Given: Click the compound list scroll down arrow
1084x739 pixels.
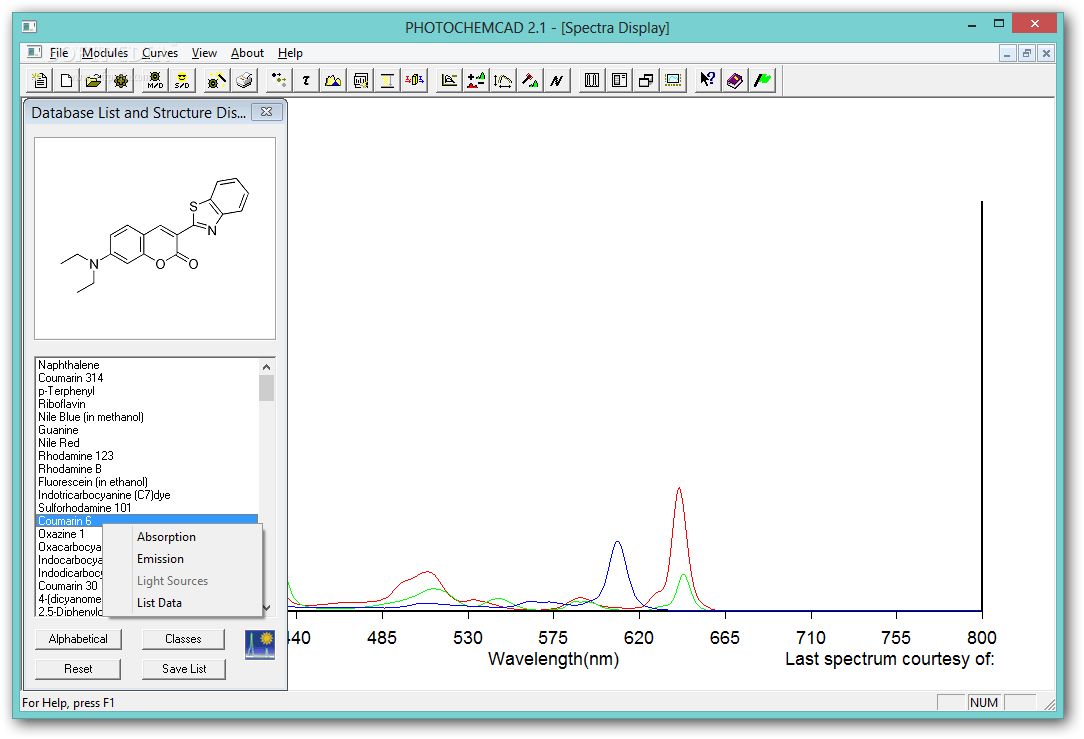Looking at the screenshot, I should tap(267, 608).
